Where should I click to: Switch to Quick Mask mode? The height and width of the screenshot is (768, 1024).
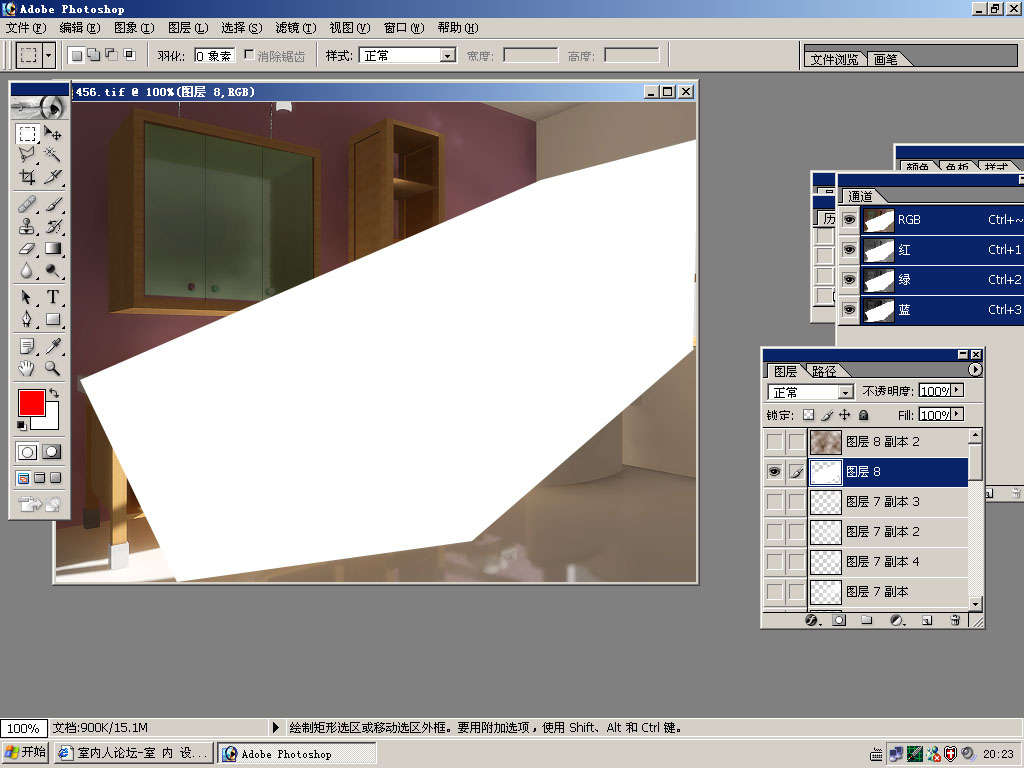click(52, 452)
